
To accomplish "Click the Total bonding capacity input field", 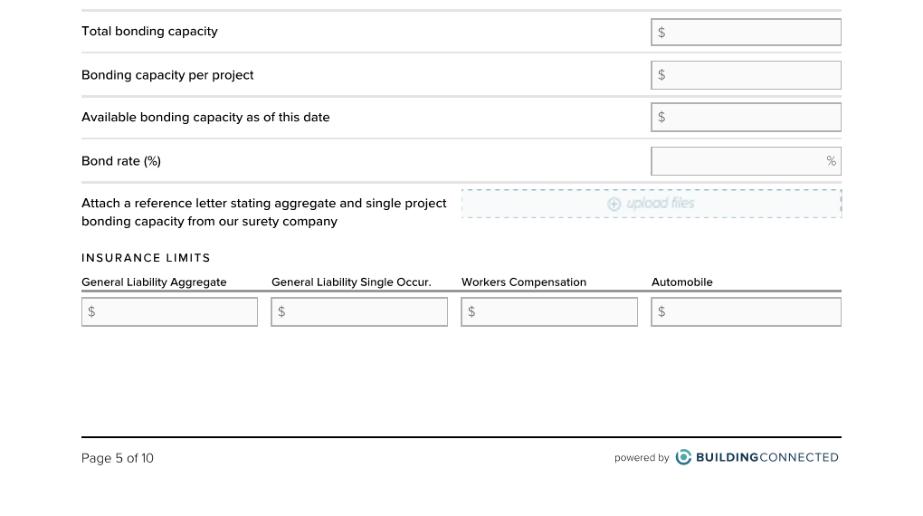I will point(746,32).
